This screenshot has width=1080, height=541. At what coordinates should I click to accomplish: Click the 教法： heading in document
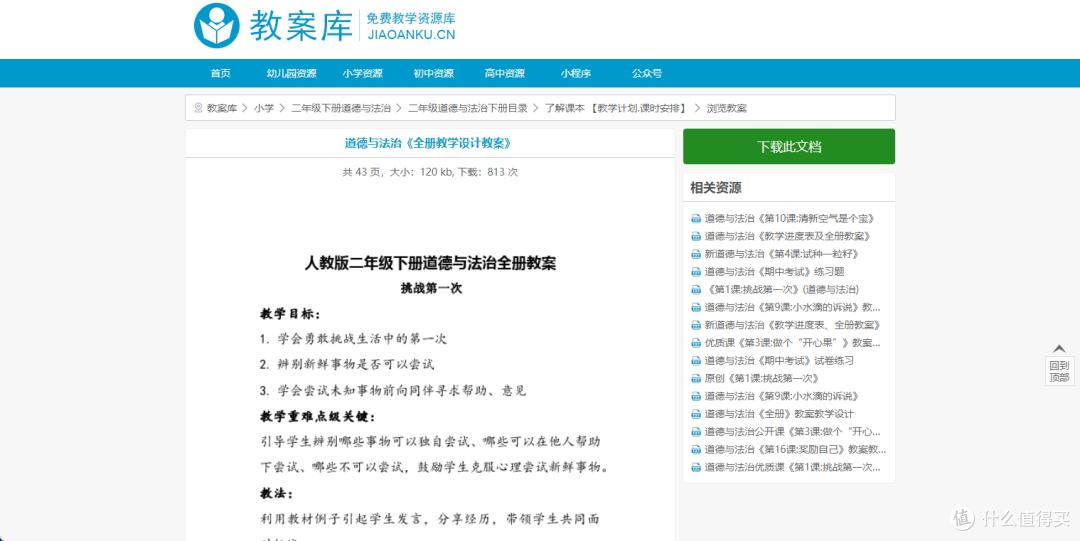(x=276, y=494)
